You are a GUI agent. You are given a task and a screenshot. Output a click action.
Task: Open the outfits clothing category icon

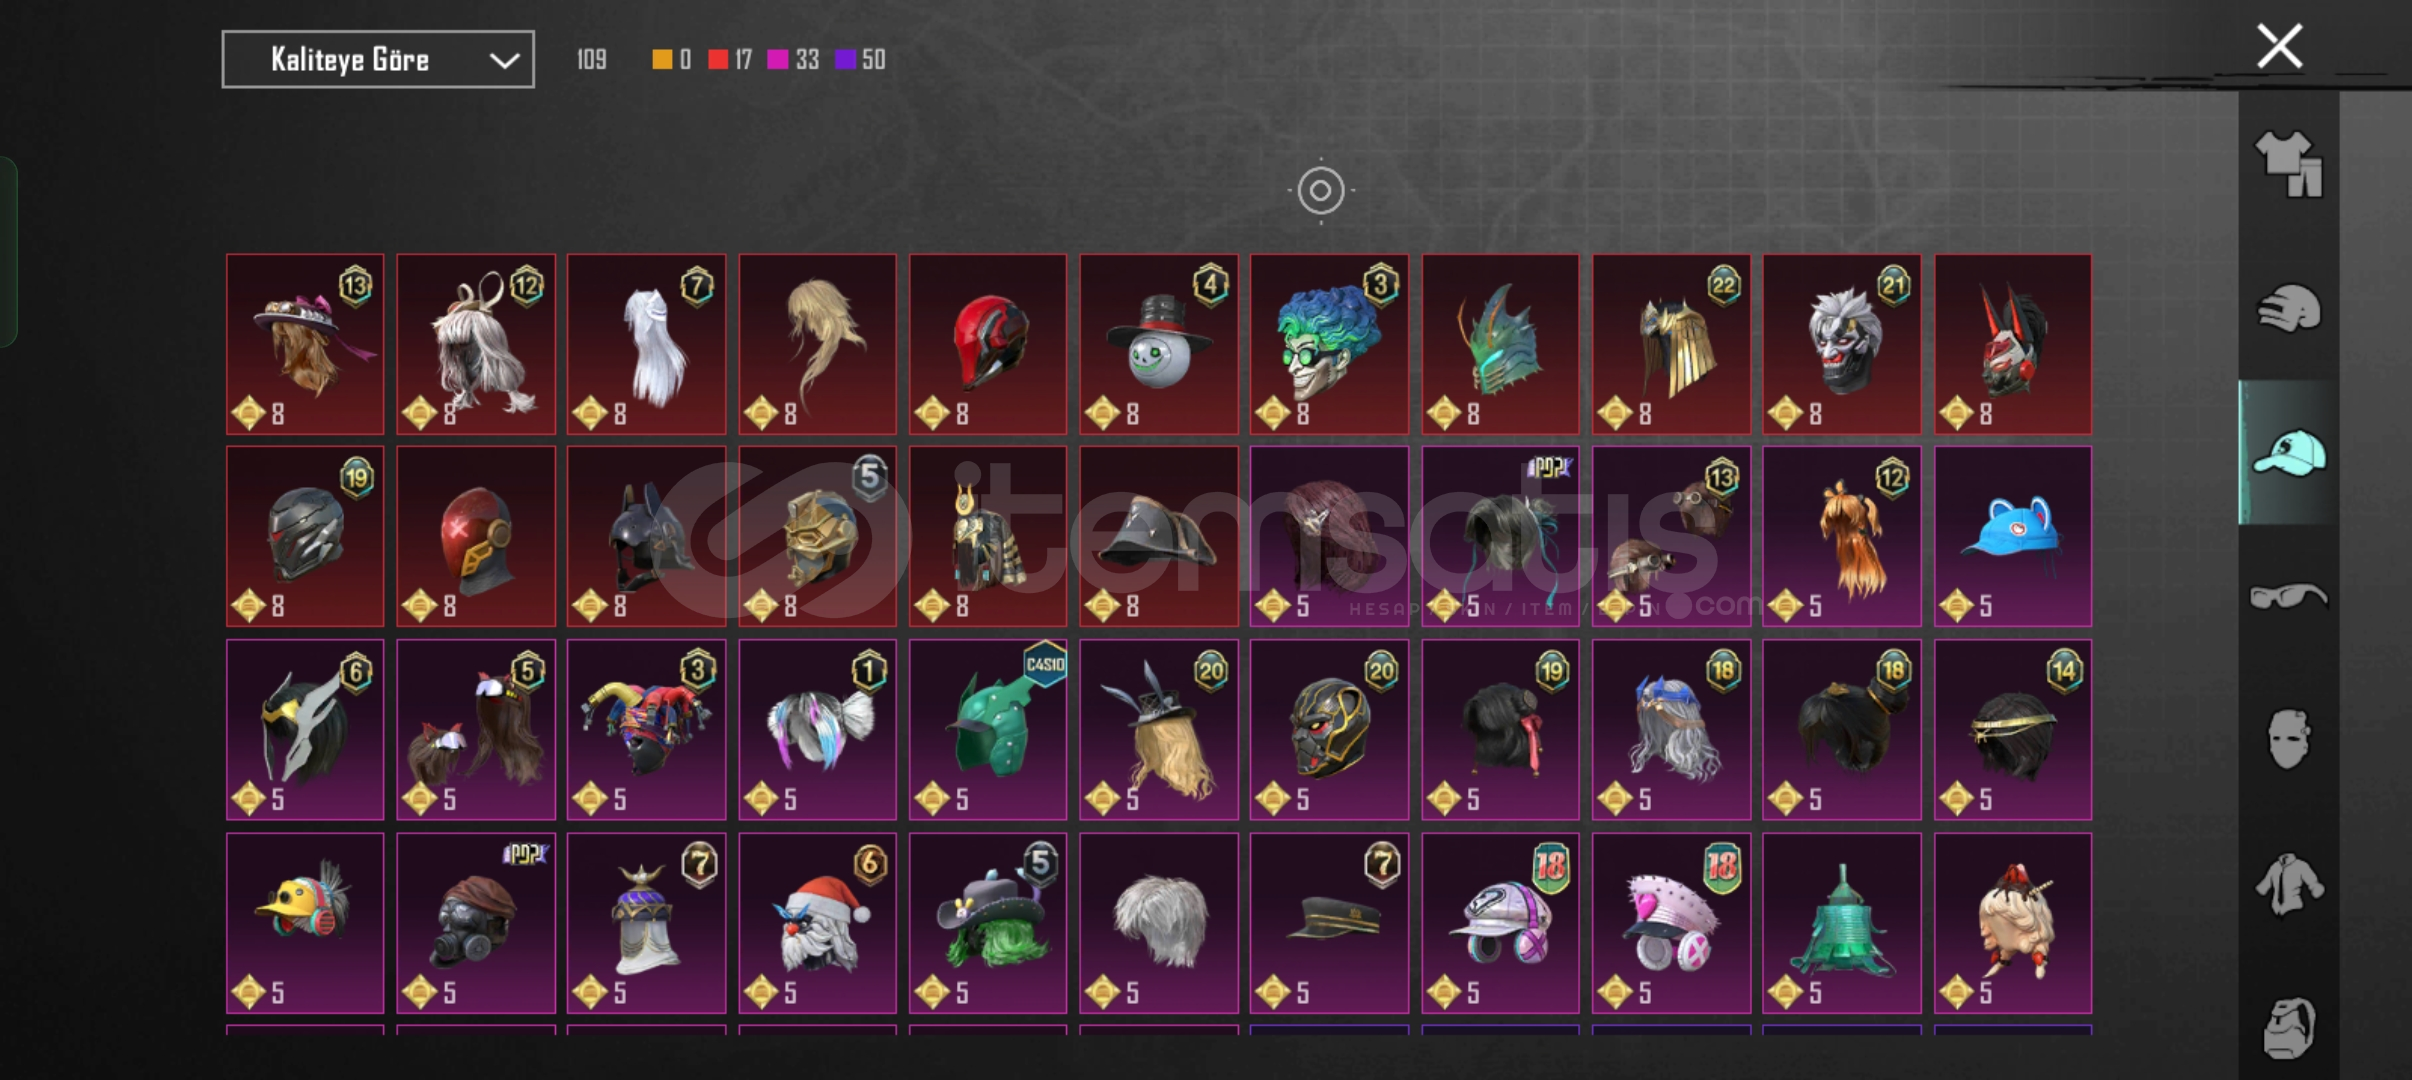click(x=2288, y=164)
